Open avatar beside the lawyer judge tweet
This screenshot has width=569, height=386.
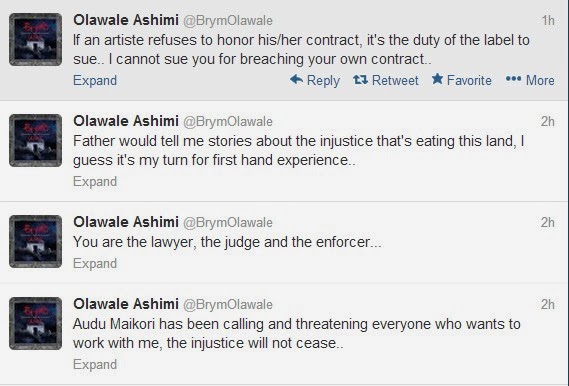click(35, 241)
